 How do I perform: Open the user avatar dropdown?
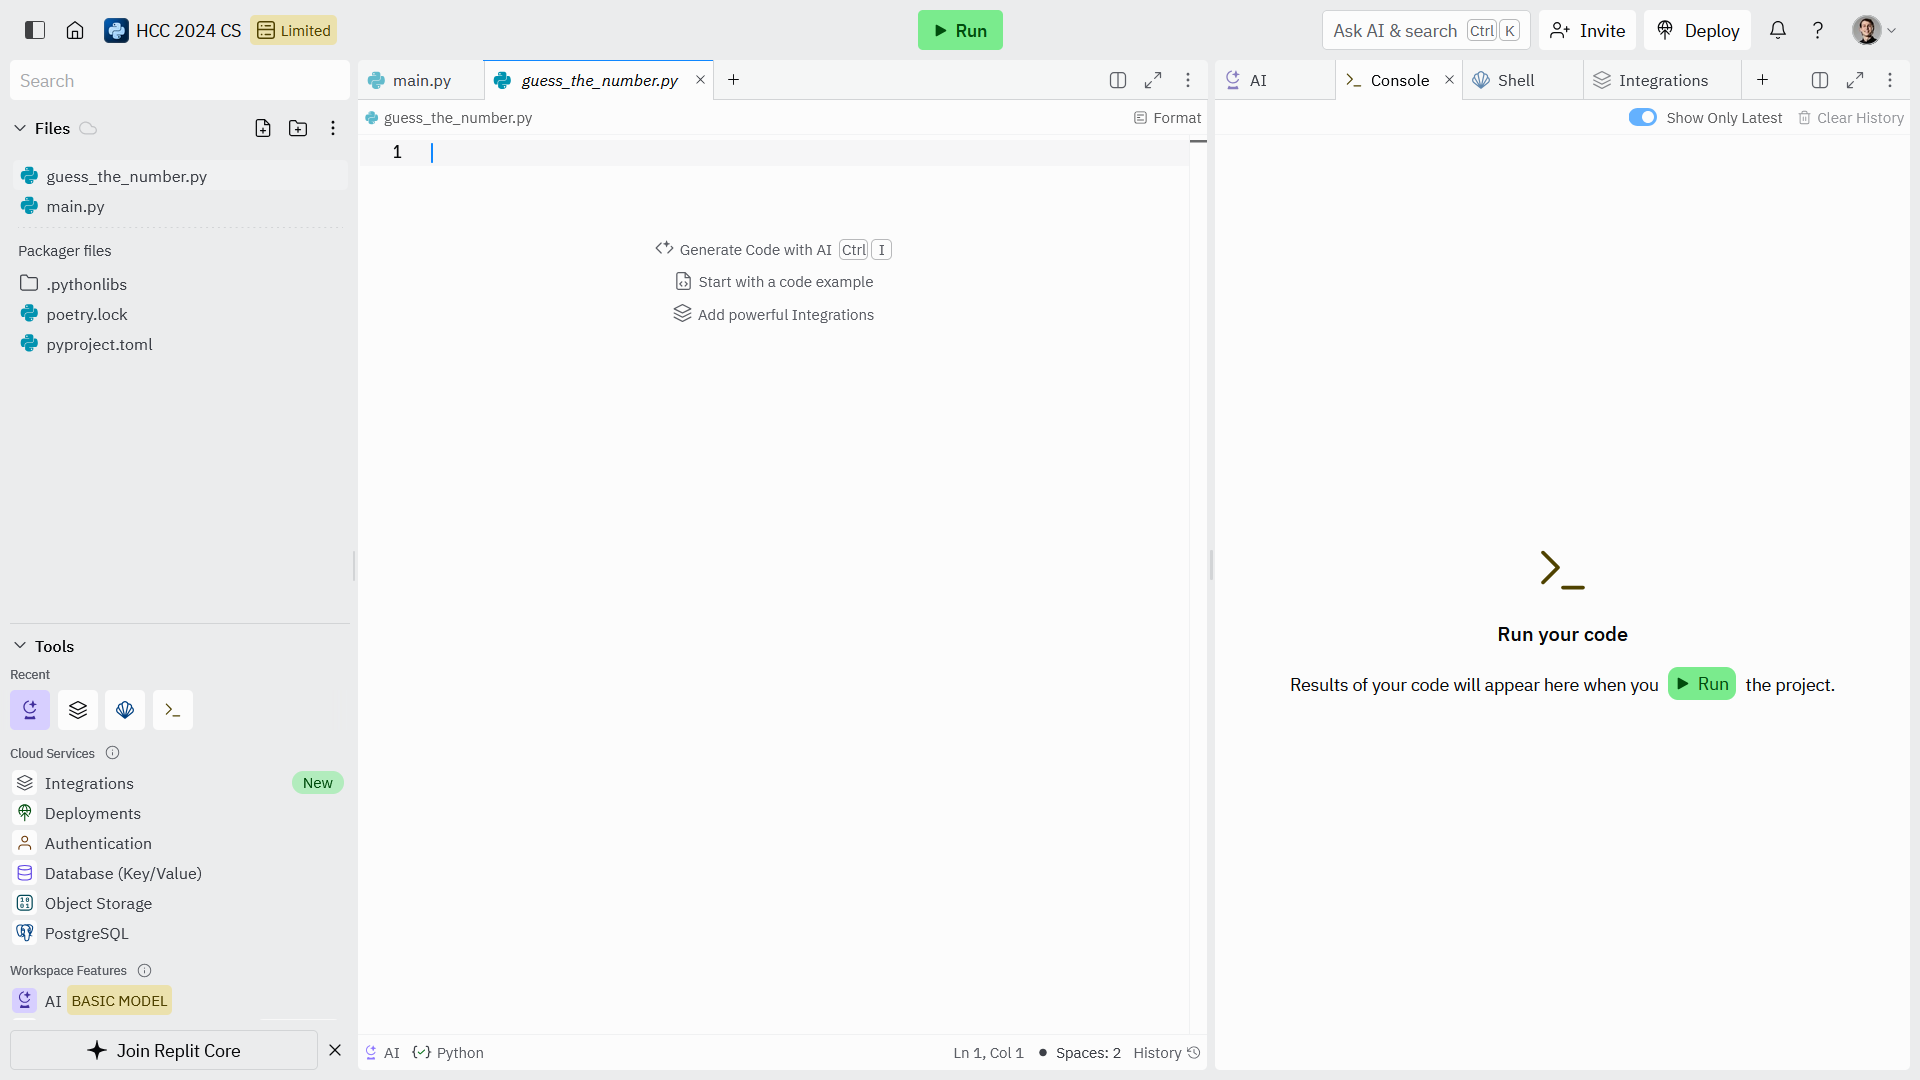pyautogui.click(x=1874, y=30)
